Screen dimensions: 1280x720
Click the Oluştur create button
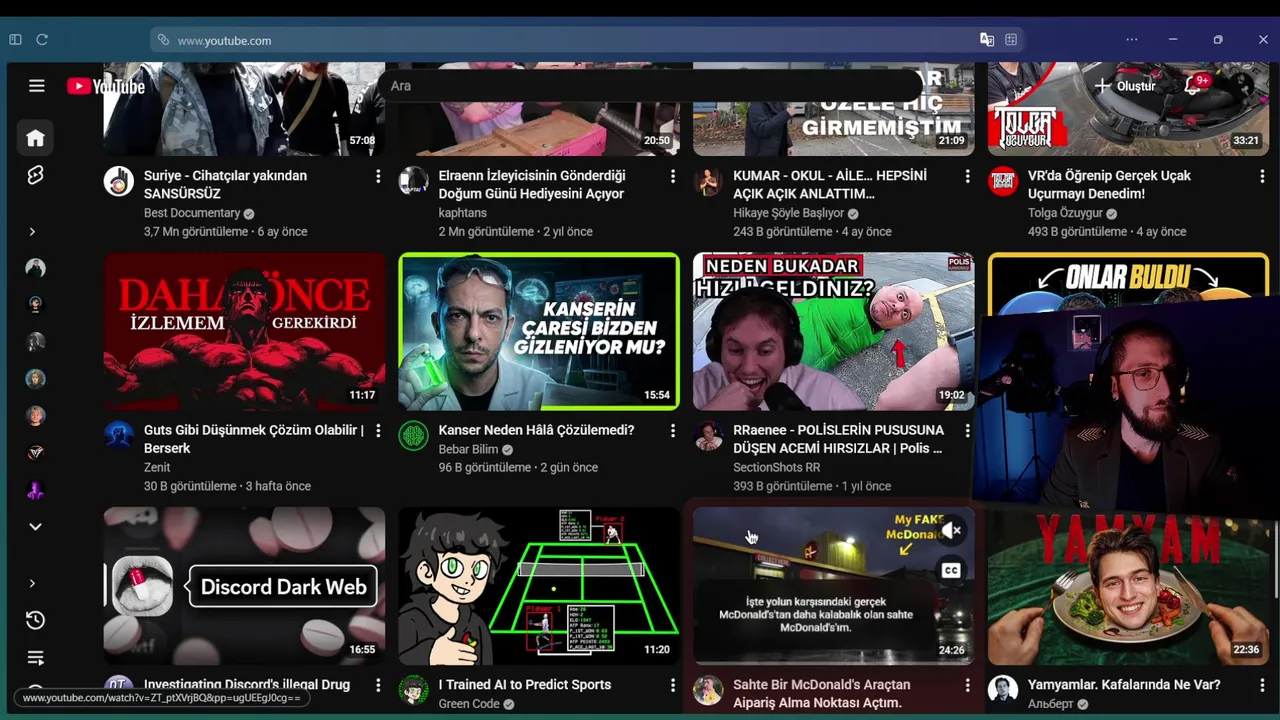point(1125,86)
